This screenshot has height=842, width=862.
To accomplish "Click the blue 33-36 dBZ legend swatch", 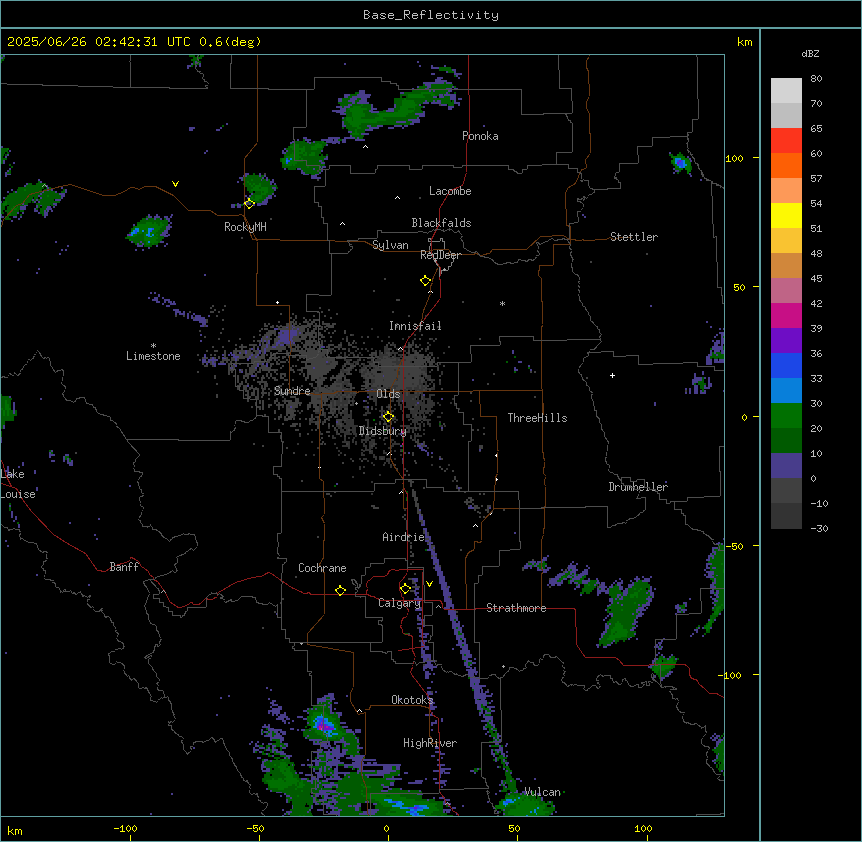I will click(786, 365).
